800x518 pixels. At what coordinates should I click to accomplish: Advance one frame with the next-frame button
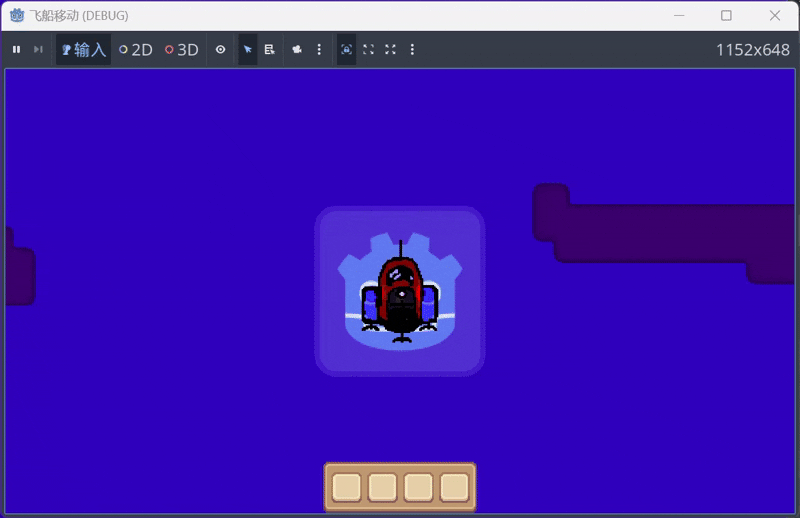tap(38, 50)
